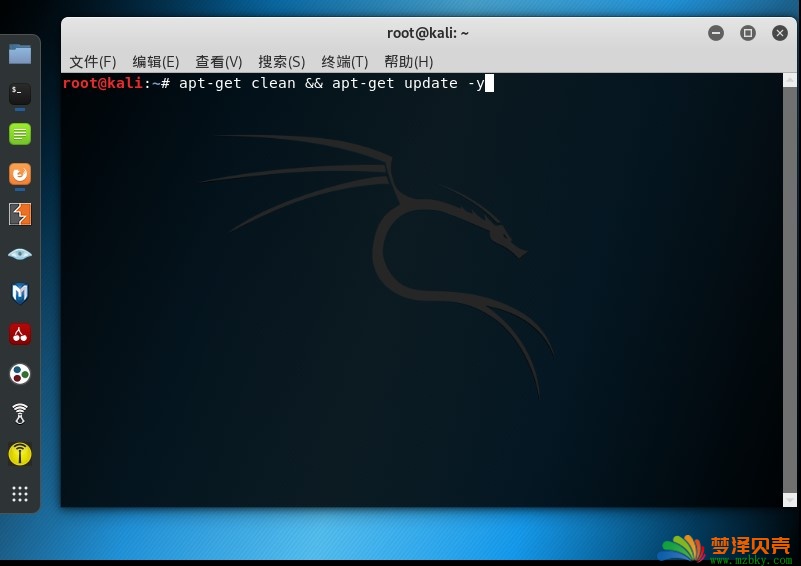Viewport: 801px width, 566px height.
Task: Launch the wireless antenna tool in dock
Action: [x=20, y=414]
